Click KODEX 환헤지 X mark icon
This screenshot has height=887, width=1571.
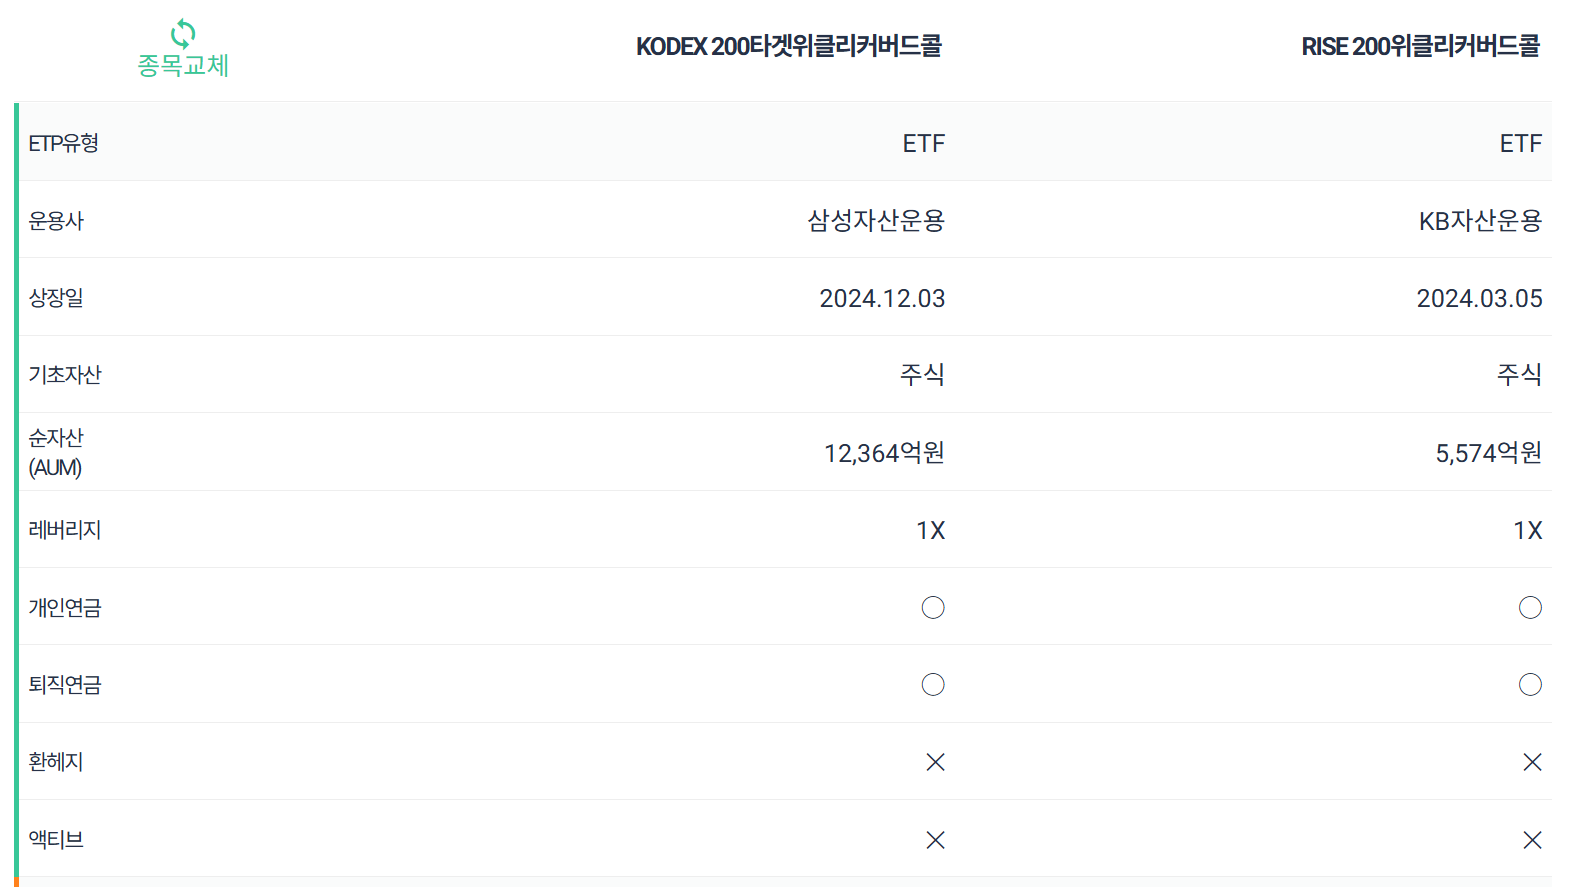[935, 762]
